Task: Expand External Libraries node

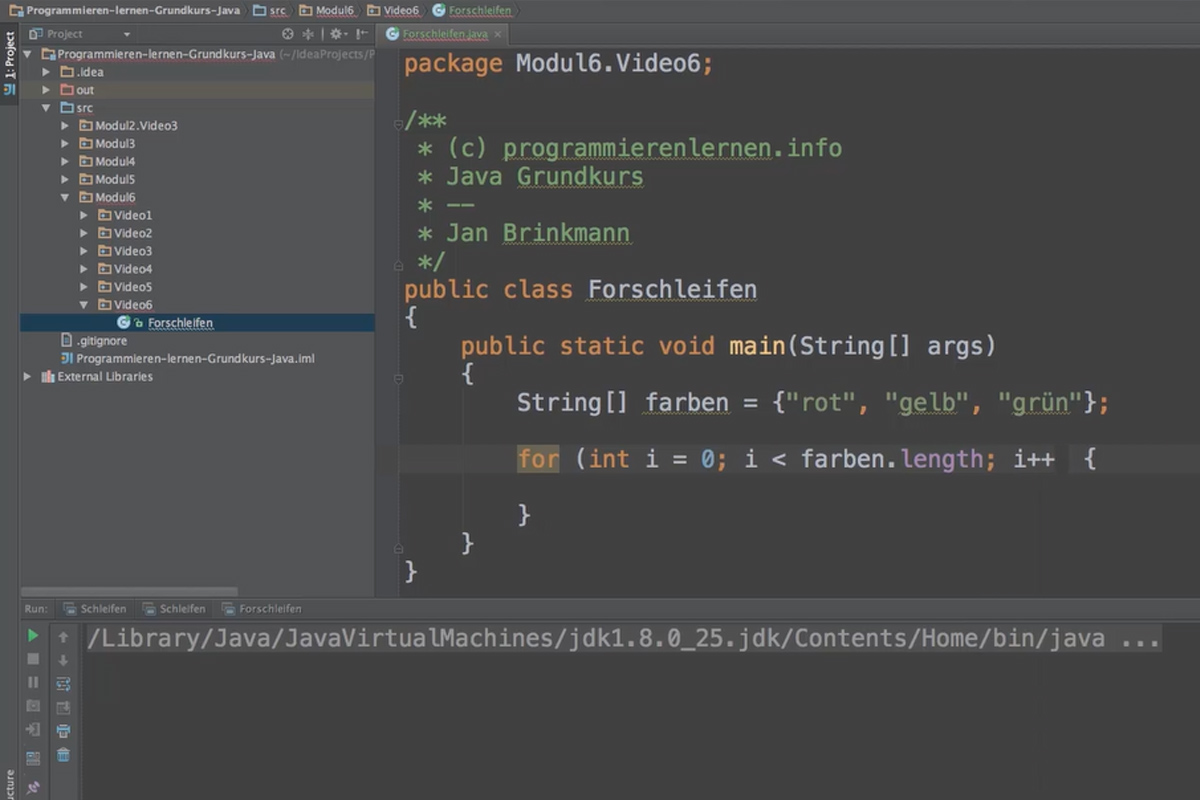Action: pos(28,377)
